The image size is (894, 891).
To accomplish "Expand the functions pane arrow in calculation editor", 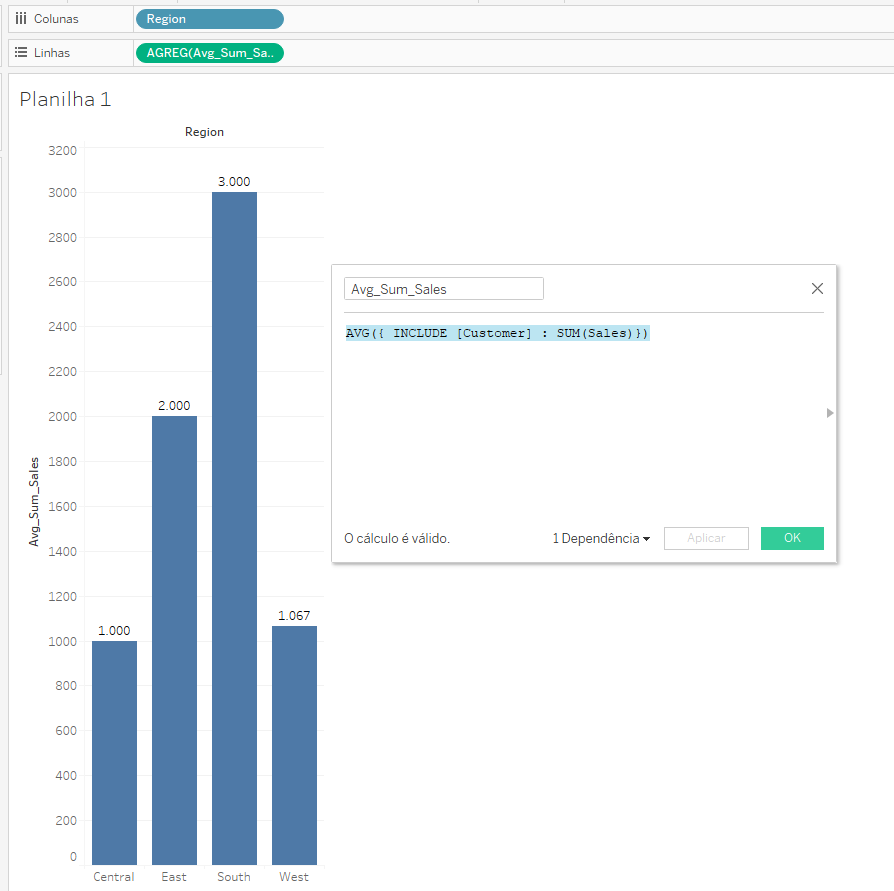I will (x=828, y=412).
